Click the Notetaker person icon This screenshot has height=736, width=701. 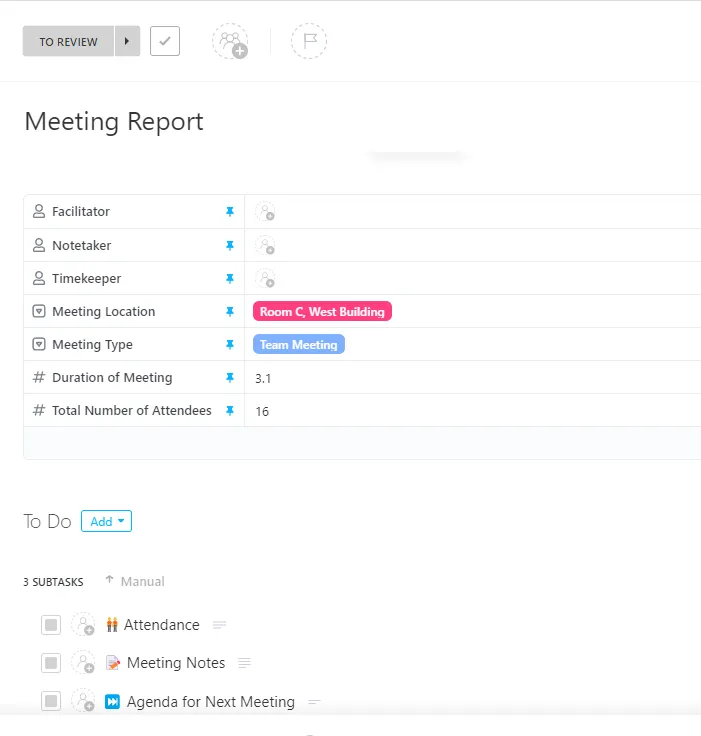(39, 245)
